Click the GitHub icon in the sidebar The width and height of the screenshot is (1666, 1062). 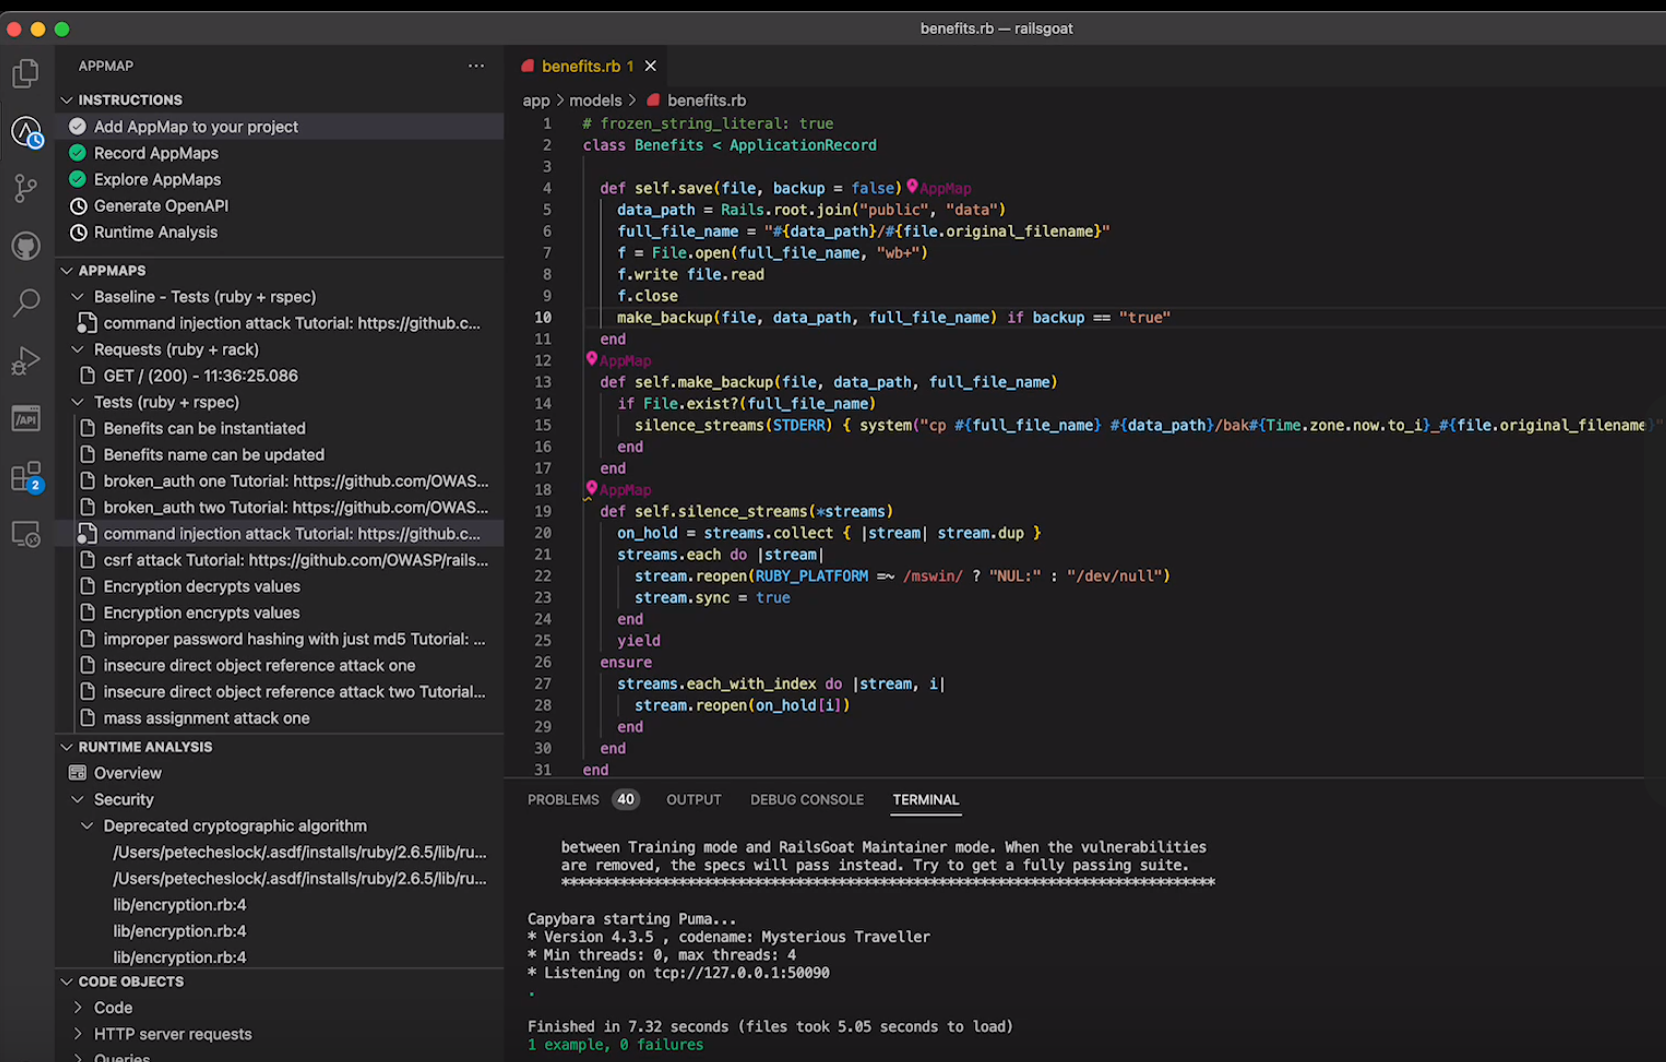(x=25, y=245)
